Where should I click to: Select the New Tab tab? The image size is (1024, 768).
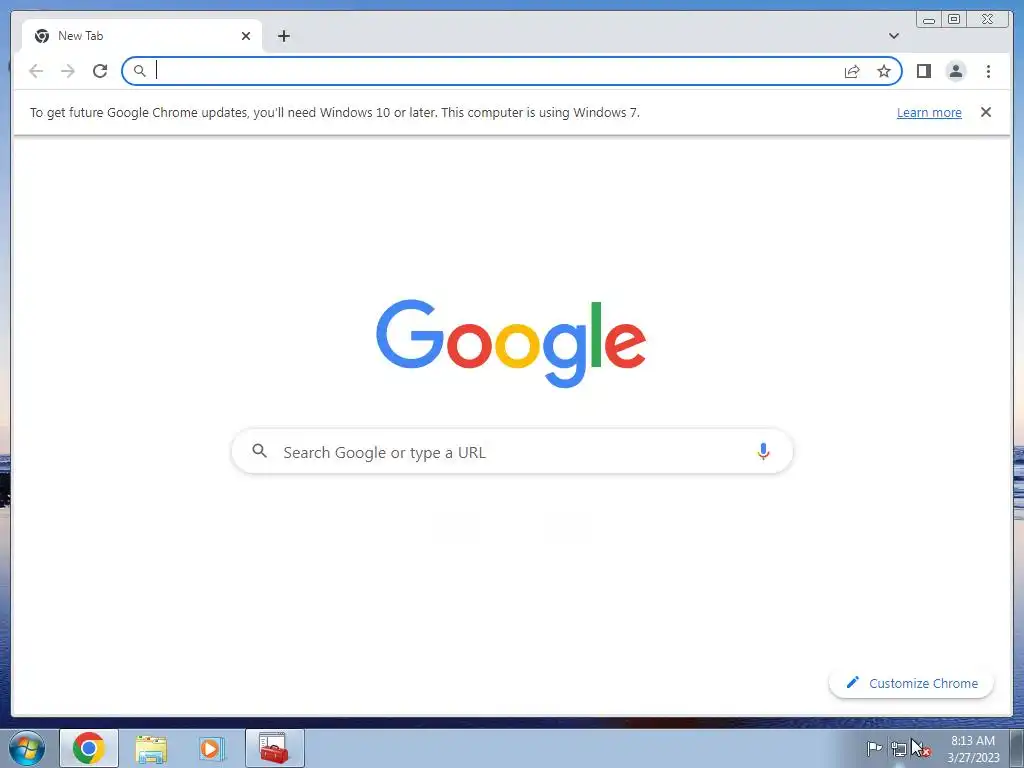142,36
